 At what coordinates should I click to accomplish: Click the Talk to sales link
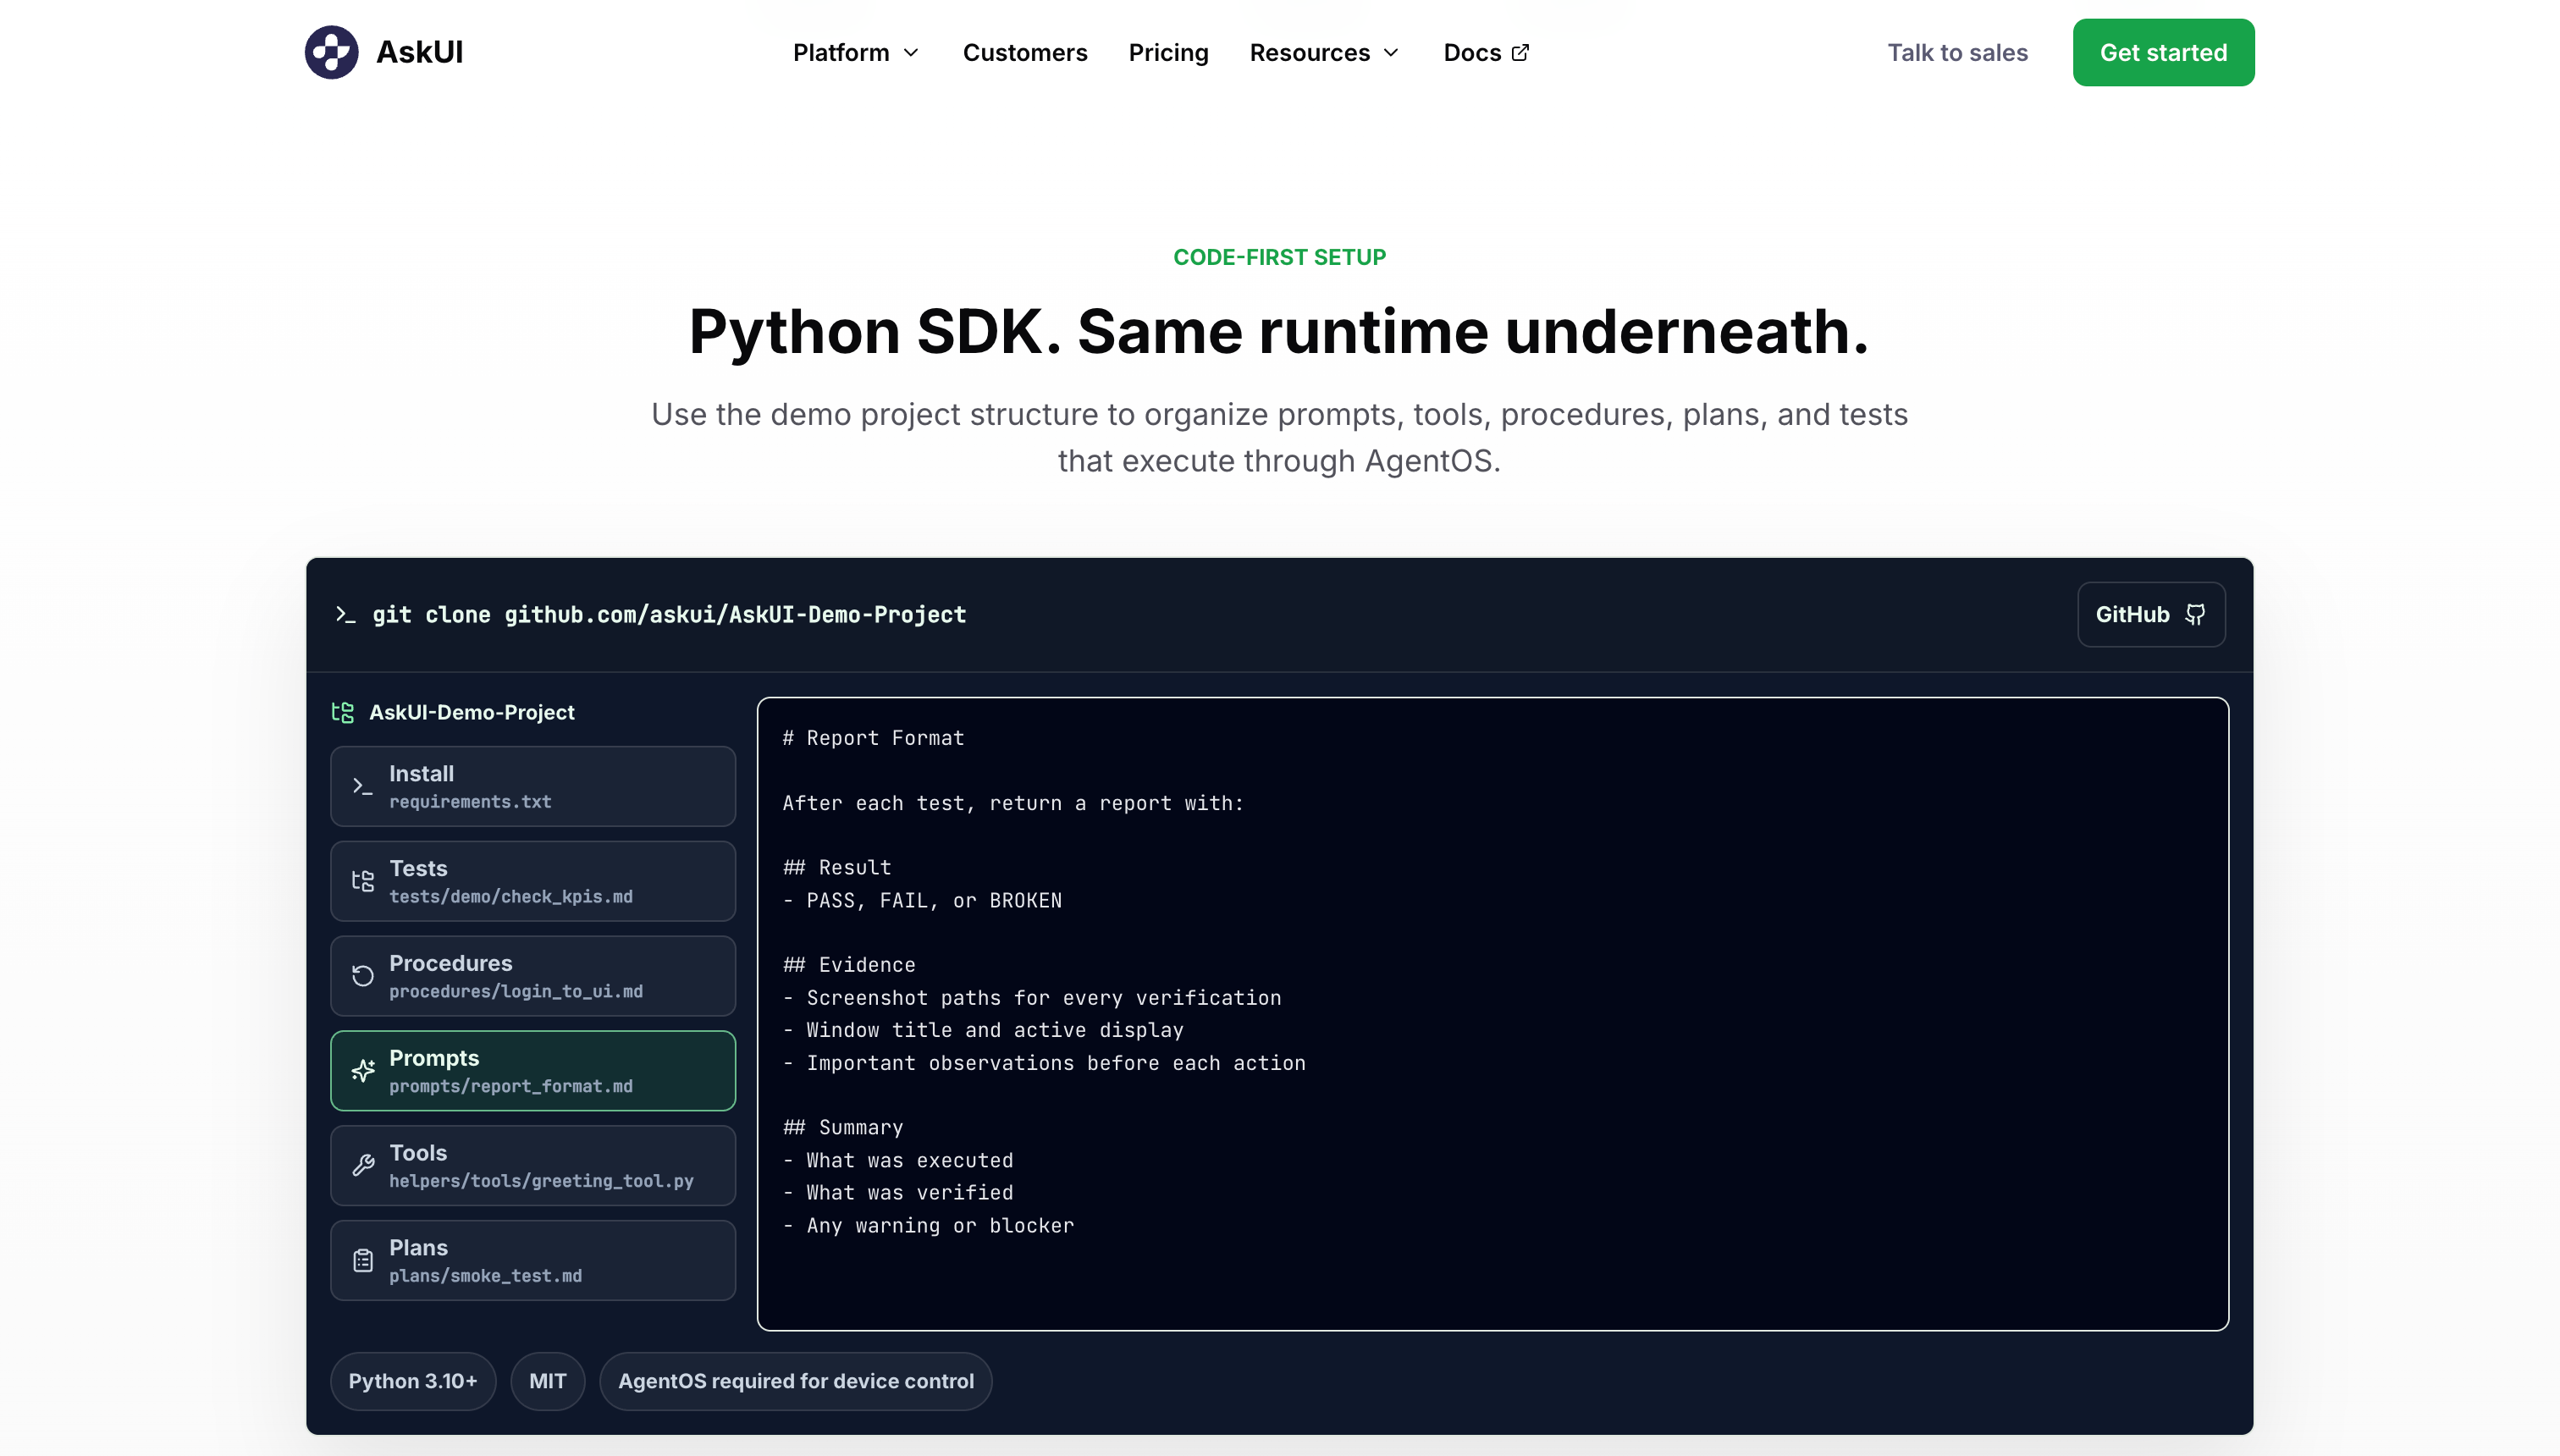pos(1957,52)
